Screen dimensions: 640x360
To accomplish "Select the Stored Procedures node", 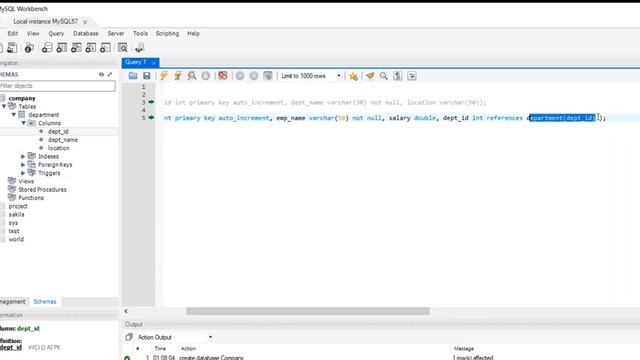I will (x=42, y=190).
